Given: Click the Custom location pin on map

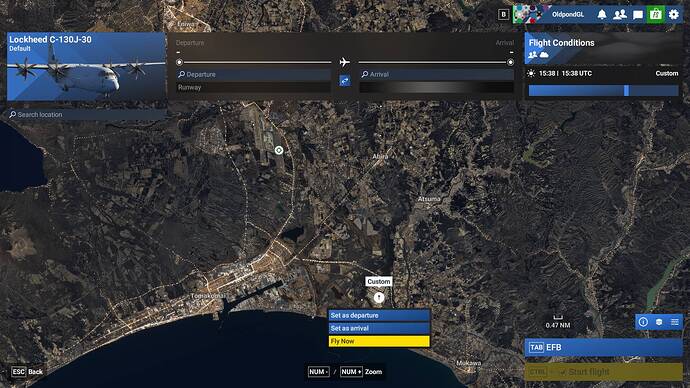Looking at the screenshot, I should point(379,298).
